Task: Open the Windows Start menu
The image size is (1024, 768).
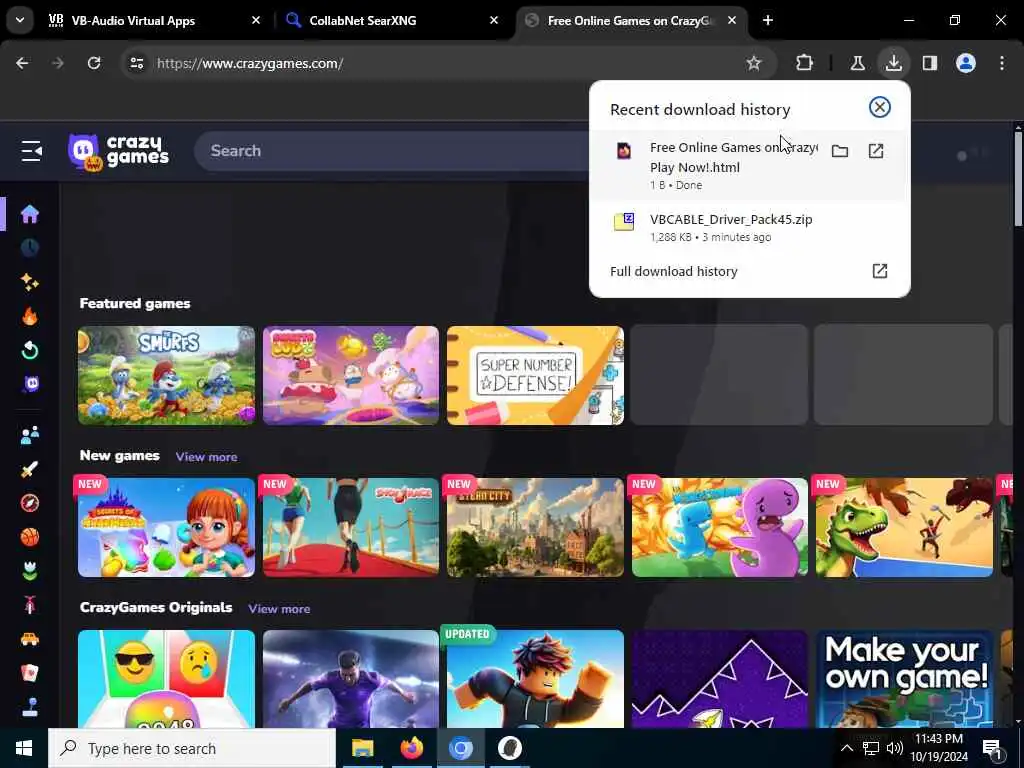Action: pyautogui.click(x=24, y=748)
